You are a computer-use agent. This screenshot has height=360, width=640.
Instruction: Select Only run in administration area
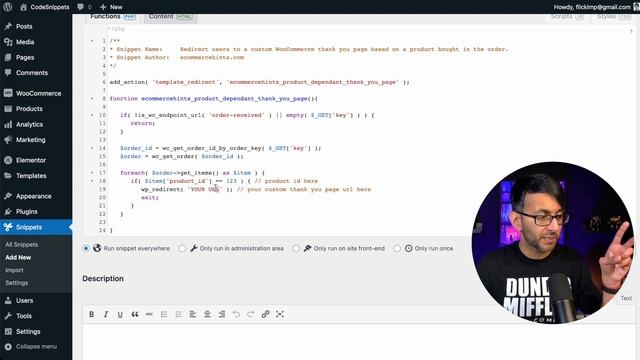click(182, 249)
